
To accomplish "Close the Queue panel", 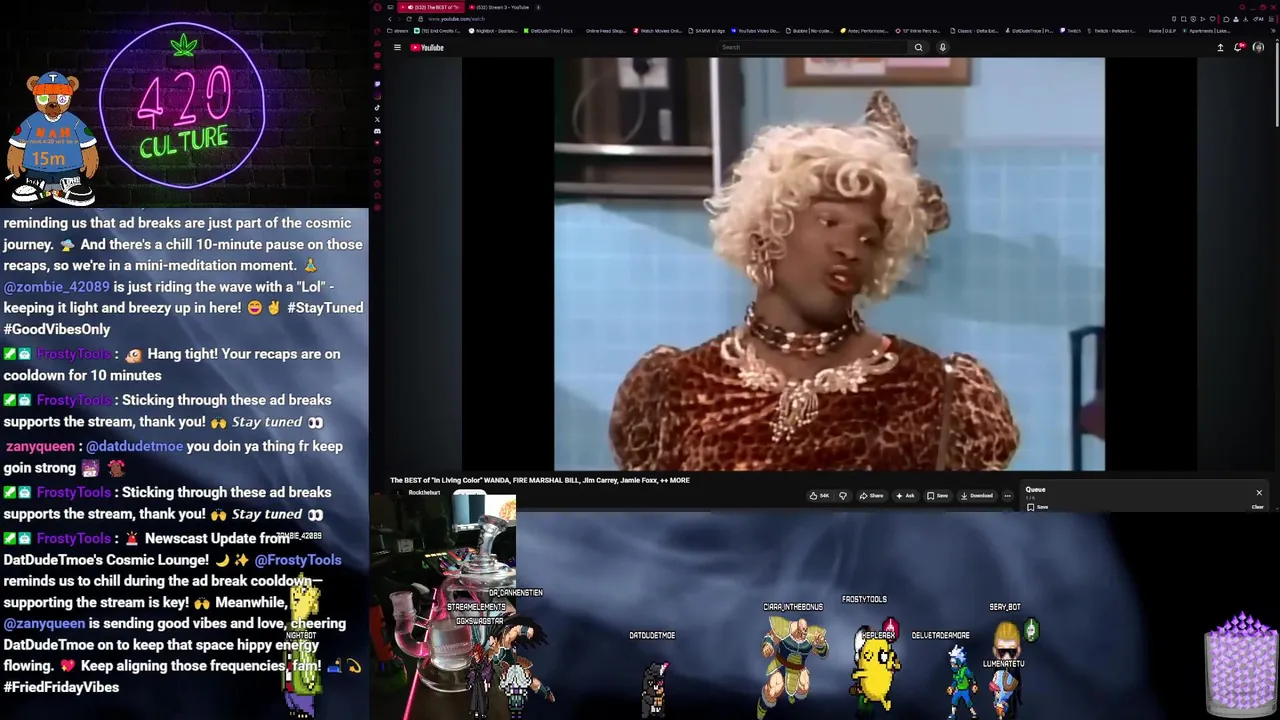I will pos(1259,492).
